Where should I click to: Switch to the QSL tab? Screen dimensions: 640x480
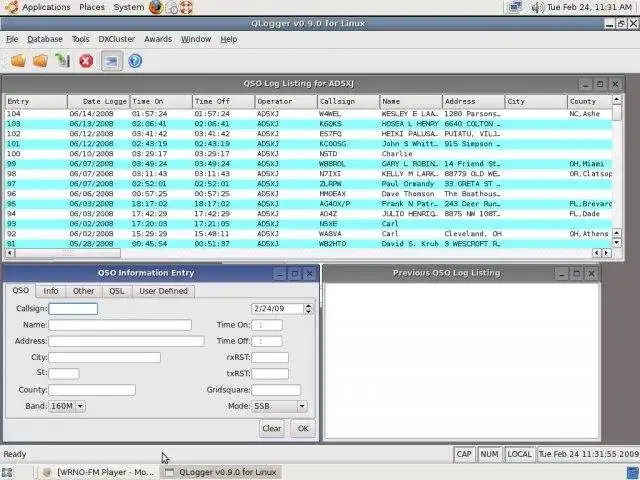(x=117, y=291)
